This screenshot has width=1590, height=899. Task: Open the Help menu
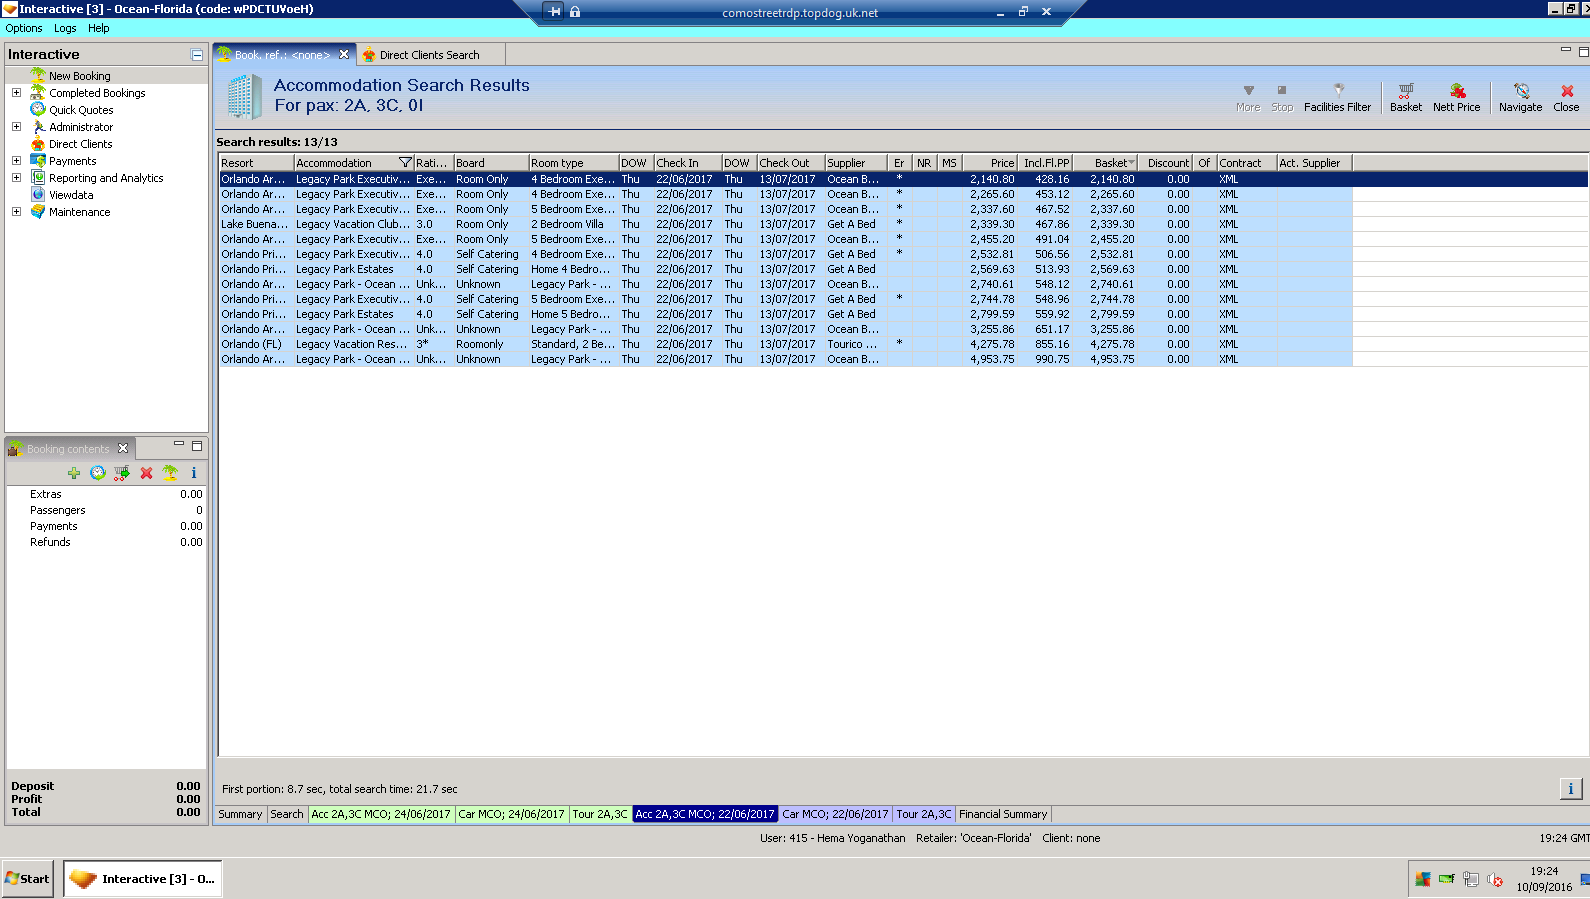pyautogui.click(x=98, y=28)
